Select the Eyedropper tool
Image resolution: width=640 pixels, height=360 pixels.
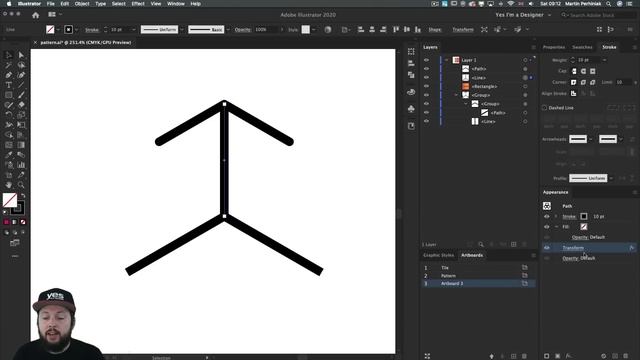[9, 155]
